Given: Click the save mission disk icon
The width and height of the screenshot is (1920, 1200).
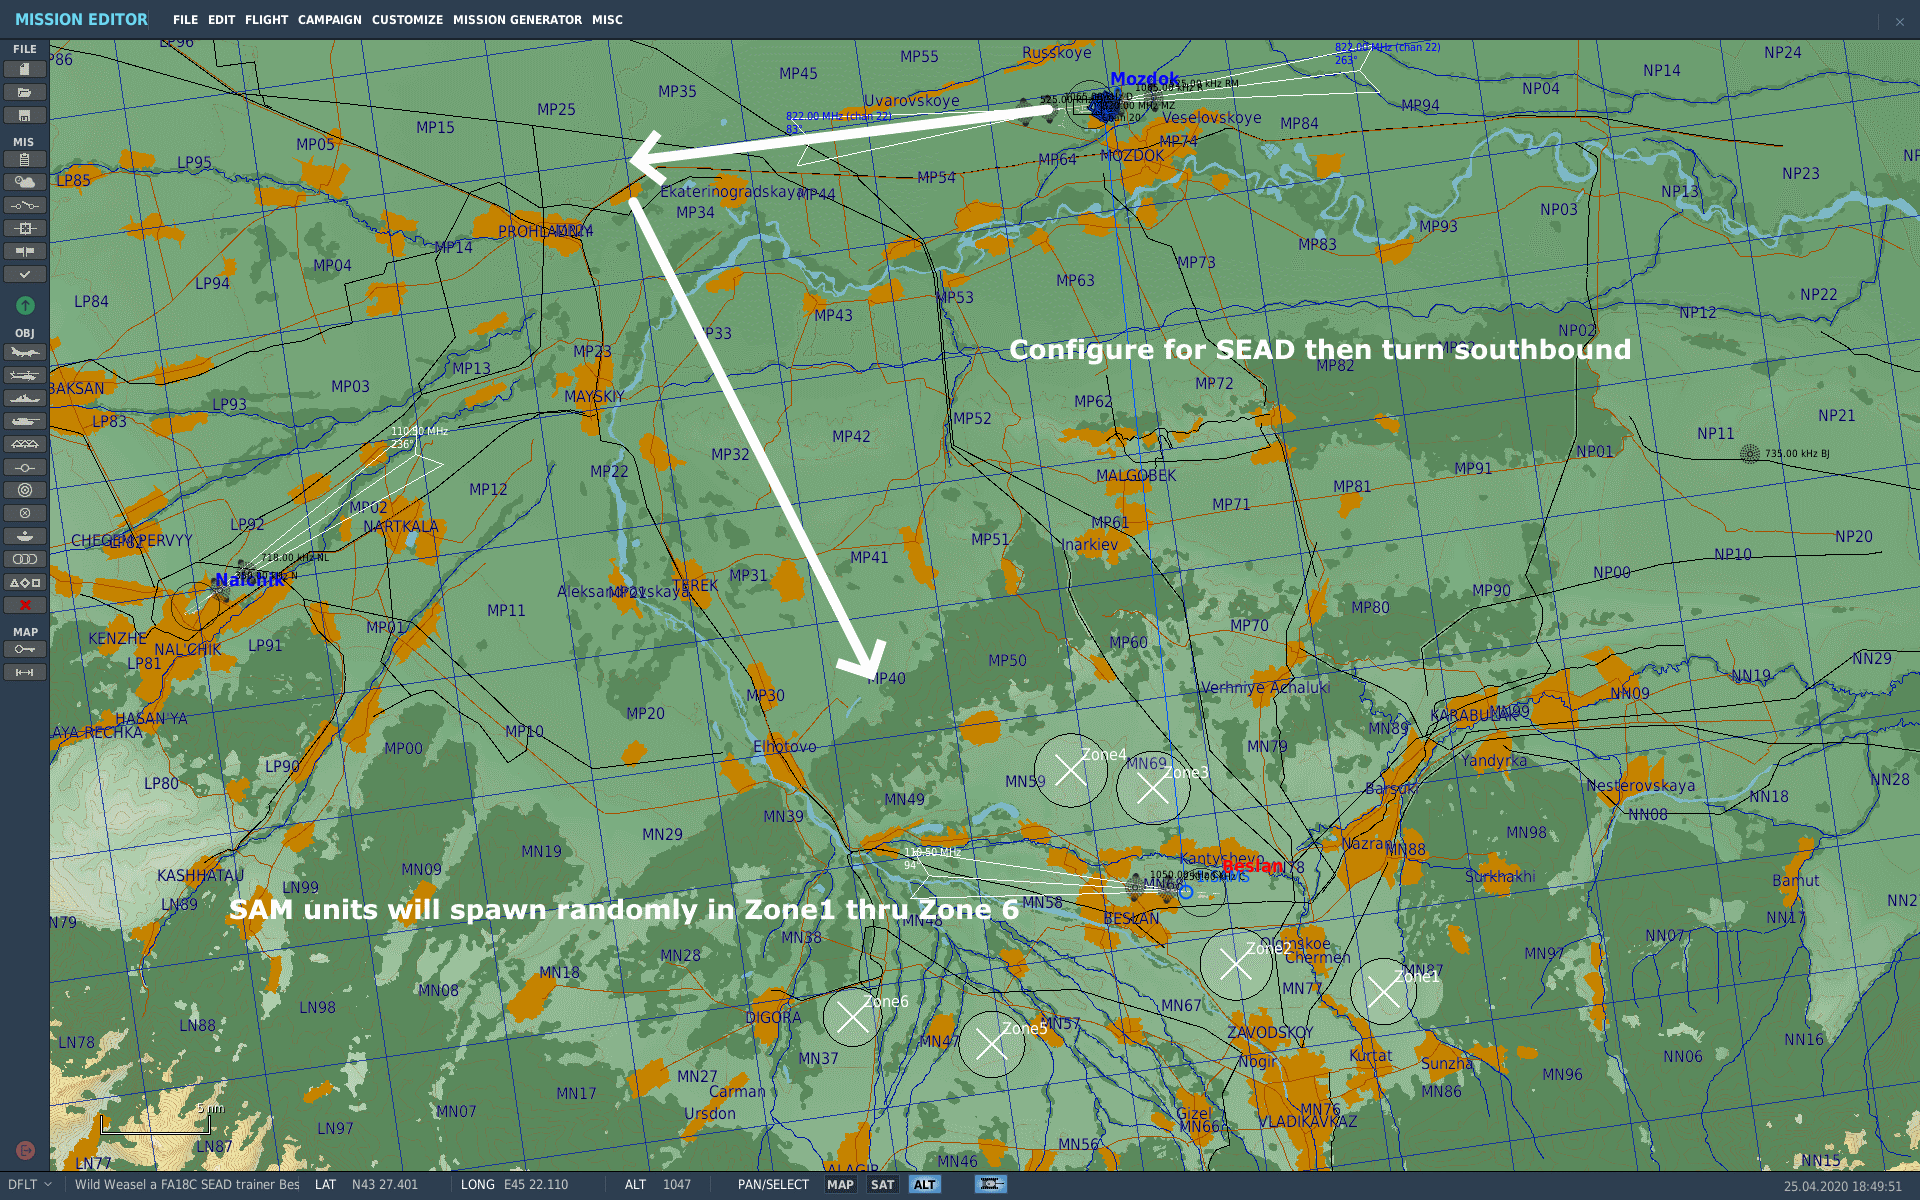Looking at the screenshot, I should tap(25, 115).
